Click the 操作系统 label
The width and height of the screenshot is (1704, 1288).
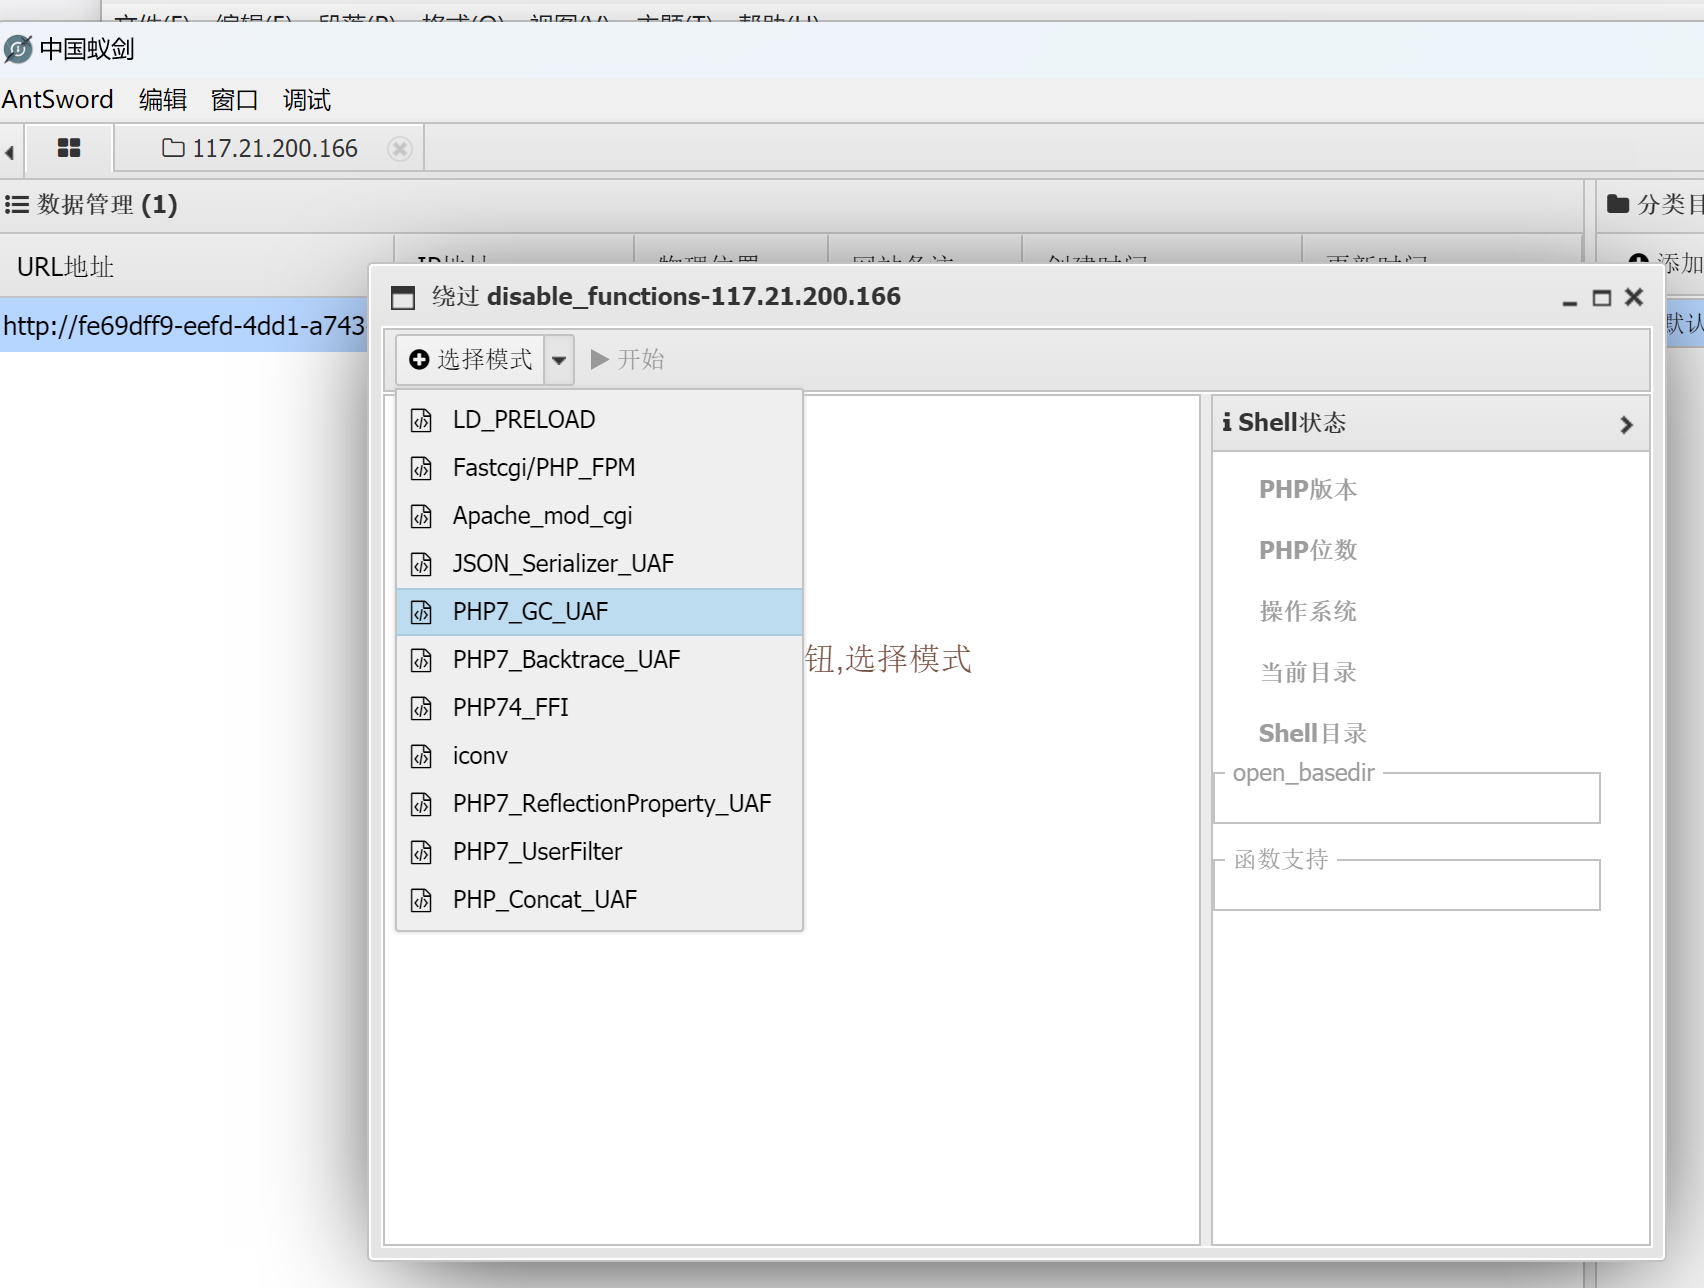point(1307,611)
